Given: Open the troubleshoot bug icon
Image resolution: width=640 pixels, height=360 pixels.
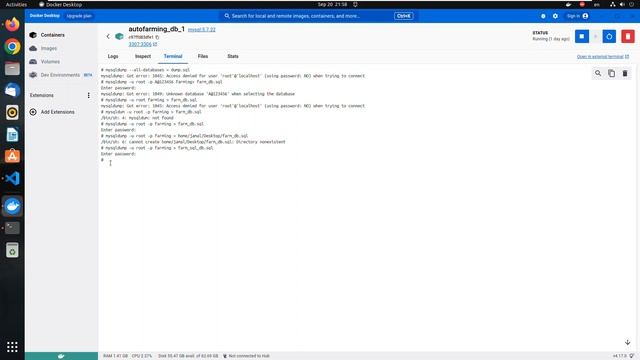Looking at the screenshot, I should click(x=543, y=16).
